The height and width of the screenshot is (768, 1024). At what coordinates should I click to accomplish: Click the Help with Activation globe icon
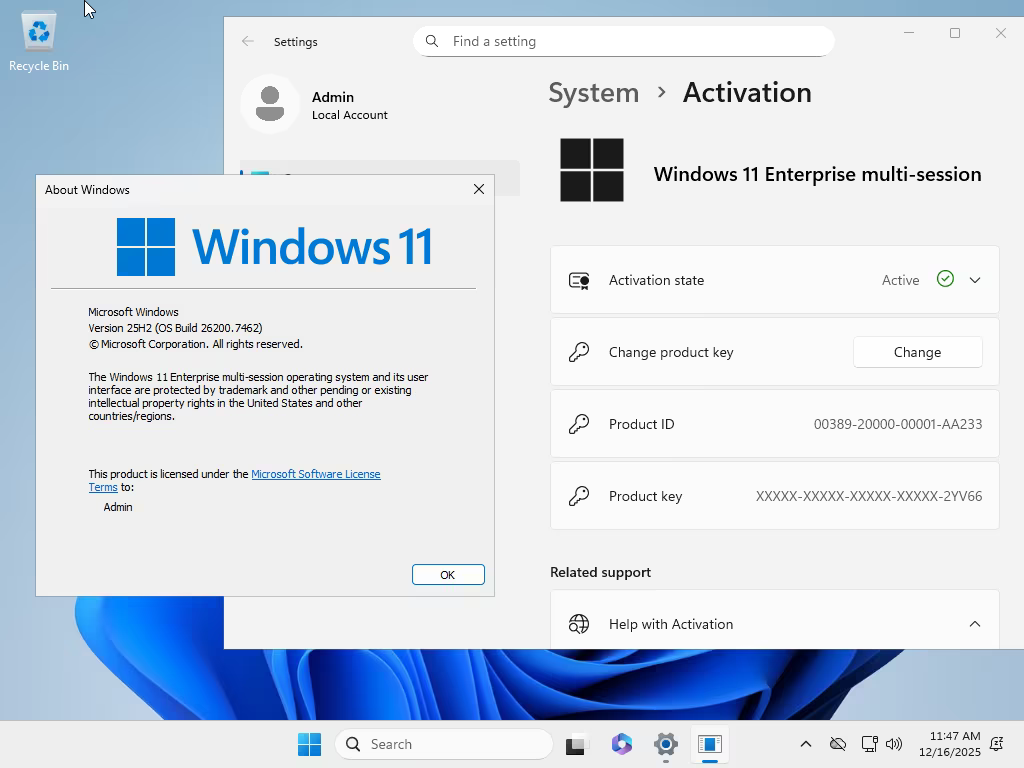(x=579, y=624)
